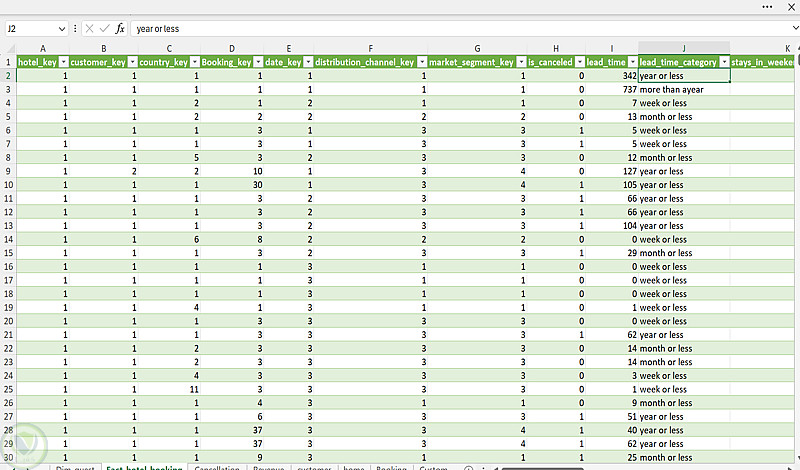
Task: Open the lead_time_category filter dropdown
Action: (724, 62)
